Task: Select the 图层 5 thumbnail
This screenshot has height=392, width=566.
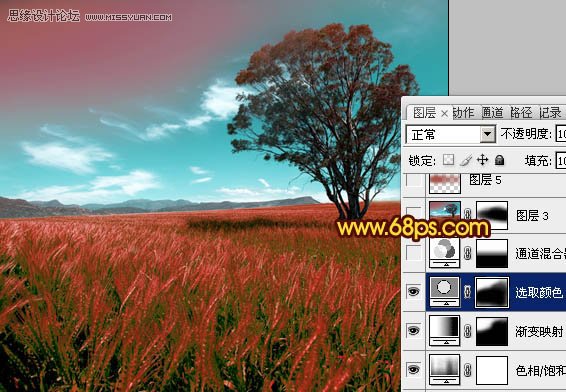Action: (x=445, y=183)
